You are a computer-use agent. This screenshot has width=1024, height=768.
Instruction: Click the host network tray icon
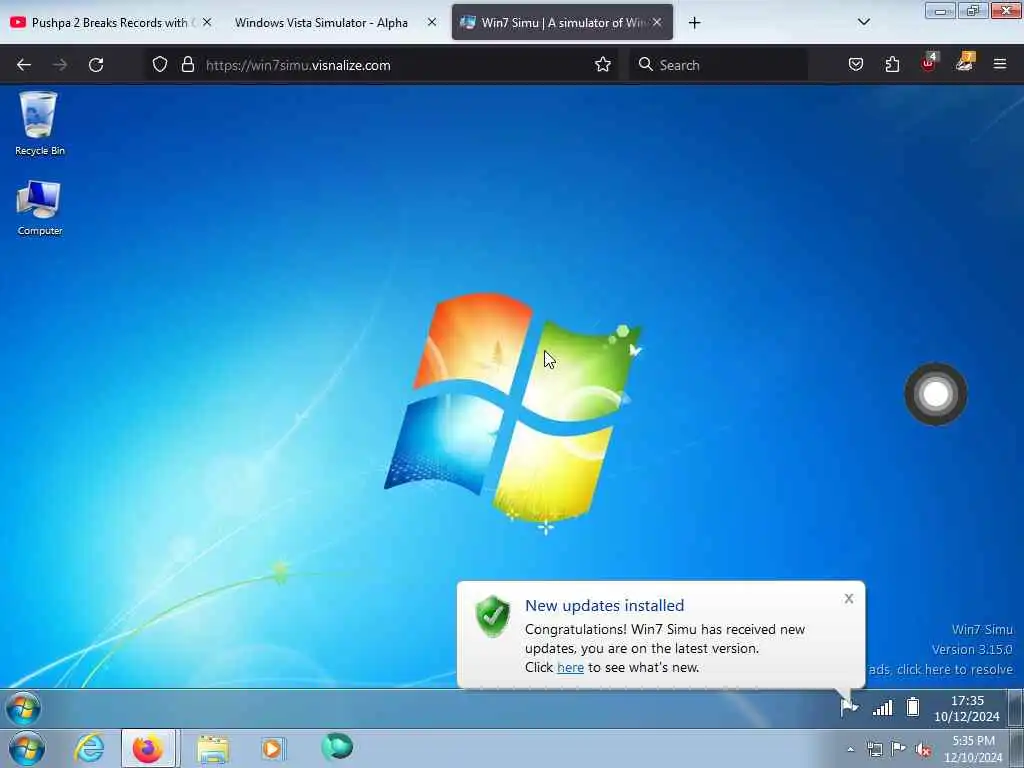point(874,750)
